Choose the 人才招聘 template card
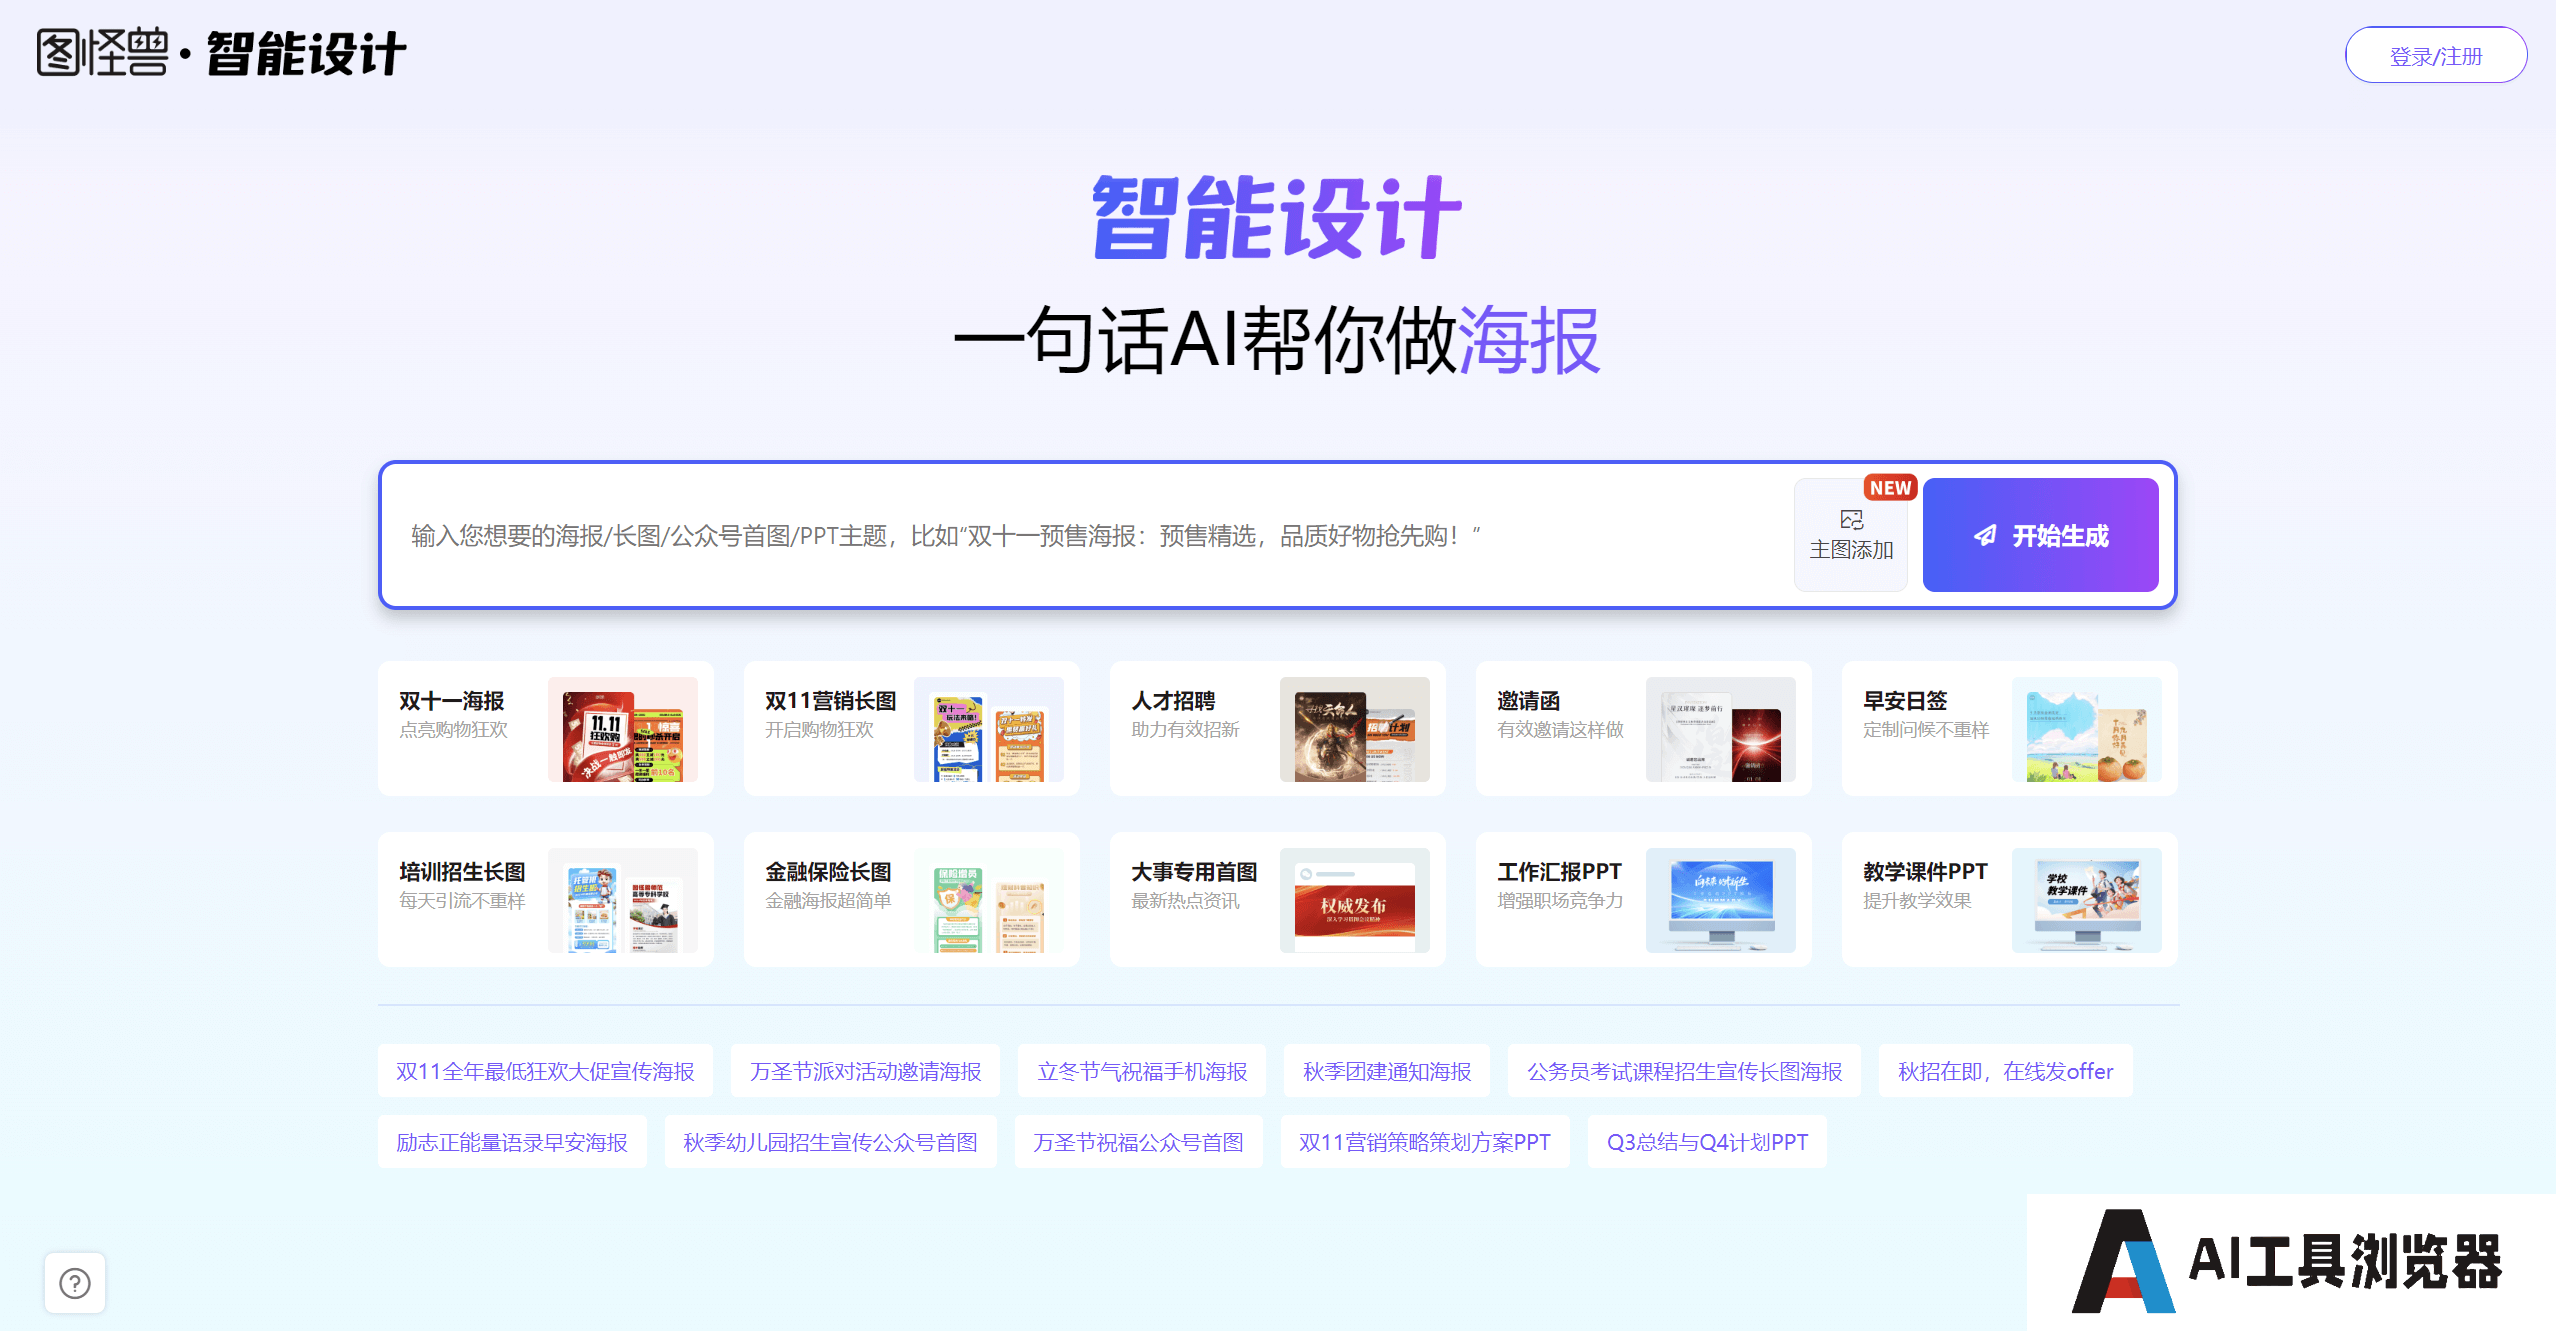The height and width of the screenshot is (1331, 2556). click(x=1277, y=728)
